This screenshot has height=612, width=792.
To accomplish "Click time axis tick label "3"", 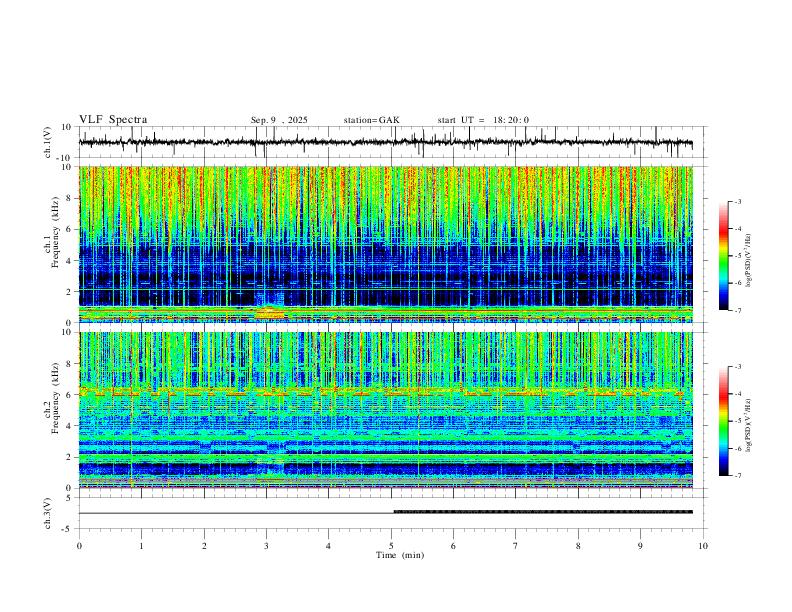I will coord(266,546).
